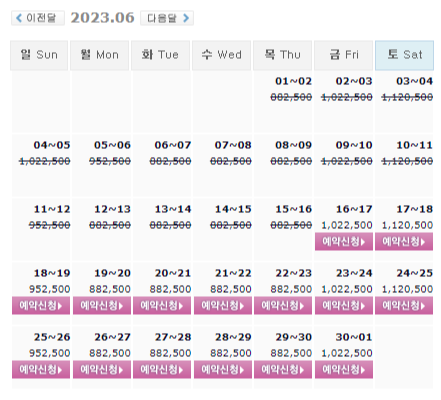This screenshot has height=400, width=441.
Task: Click the 03~04 date label
Action: pyautogui.click(x=414, y=81)
